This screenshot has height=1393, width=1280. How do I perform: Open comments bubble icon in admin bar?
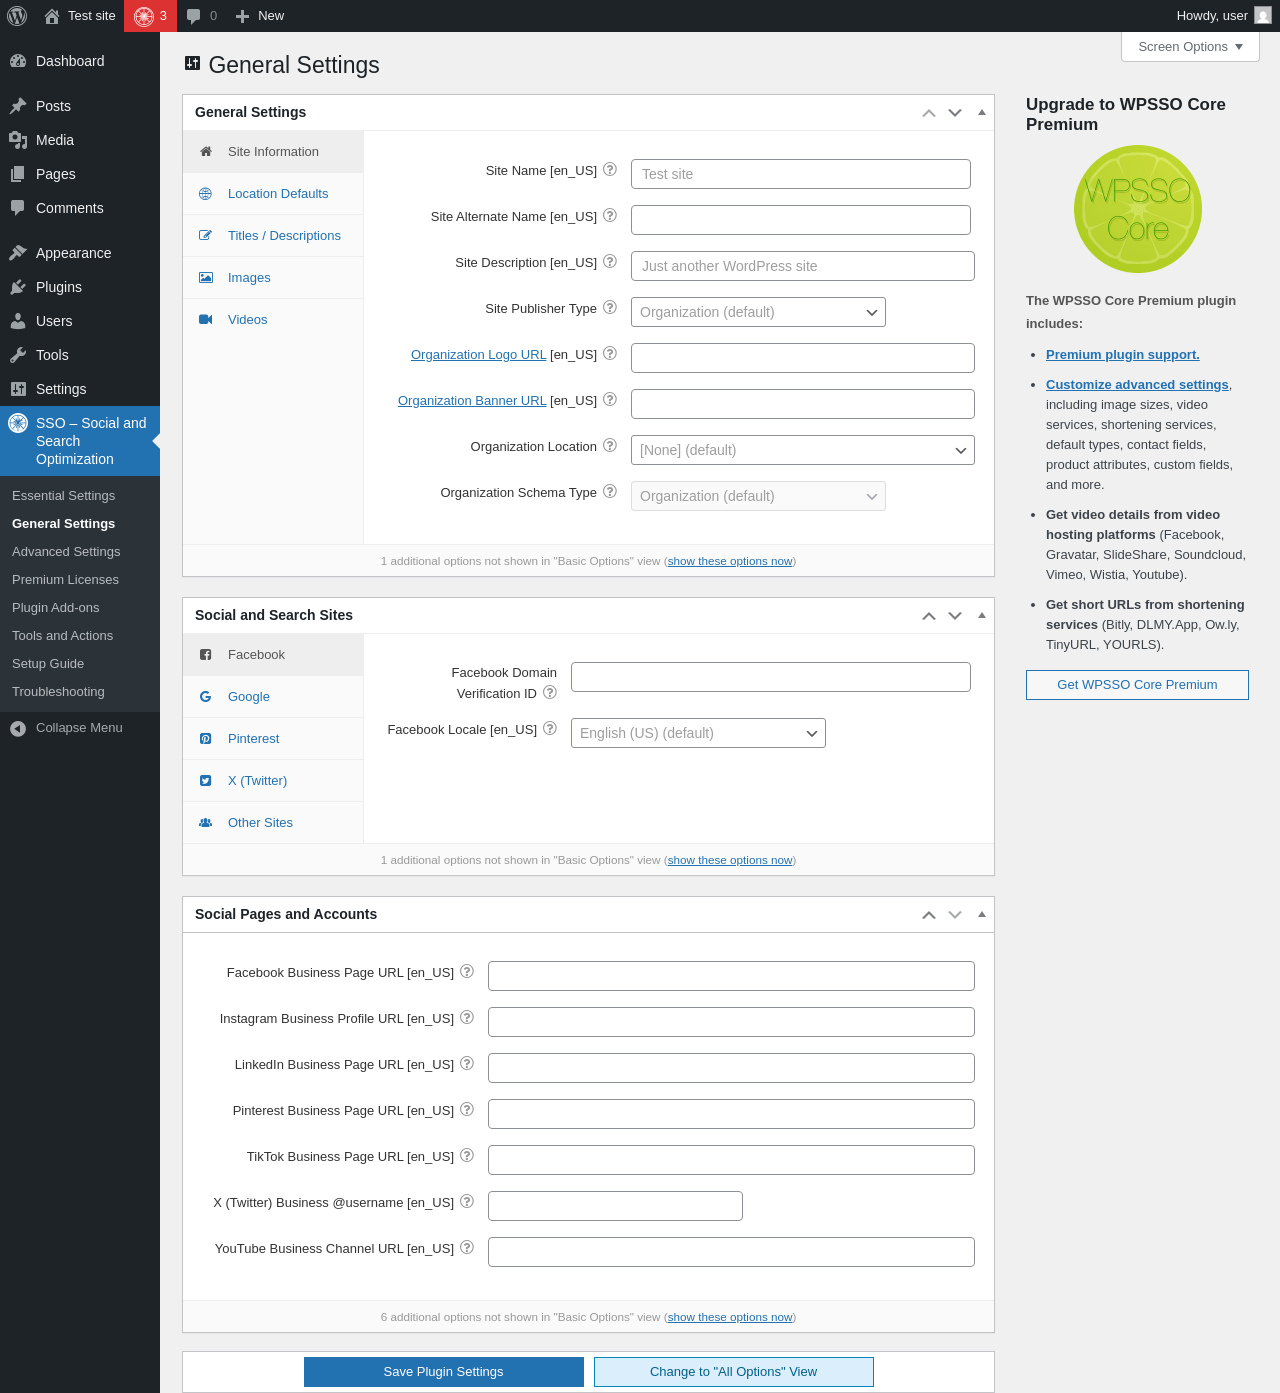pos(194,16)
